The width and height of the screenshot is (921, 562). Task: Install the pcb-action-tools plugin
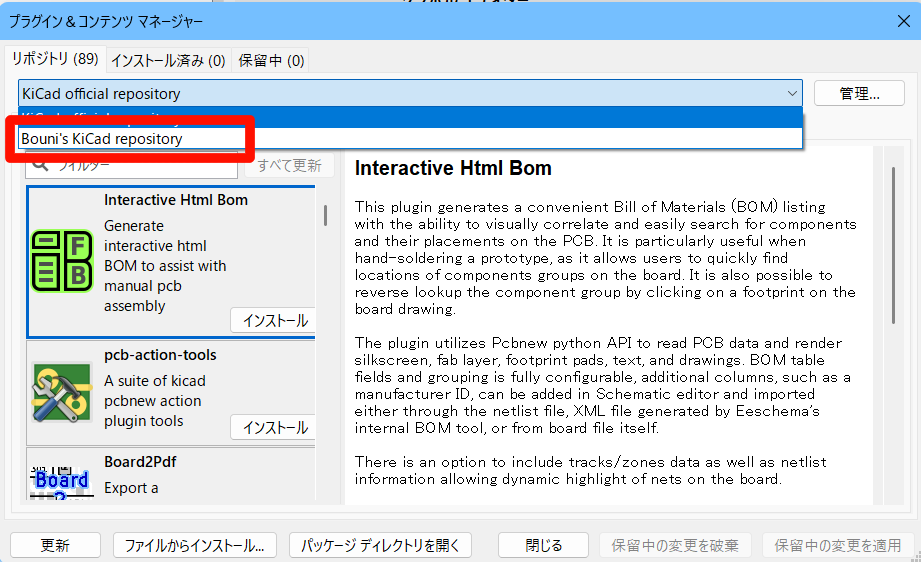pyautogui.click(x=274, y=428)
